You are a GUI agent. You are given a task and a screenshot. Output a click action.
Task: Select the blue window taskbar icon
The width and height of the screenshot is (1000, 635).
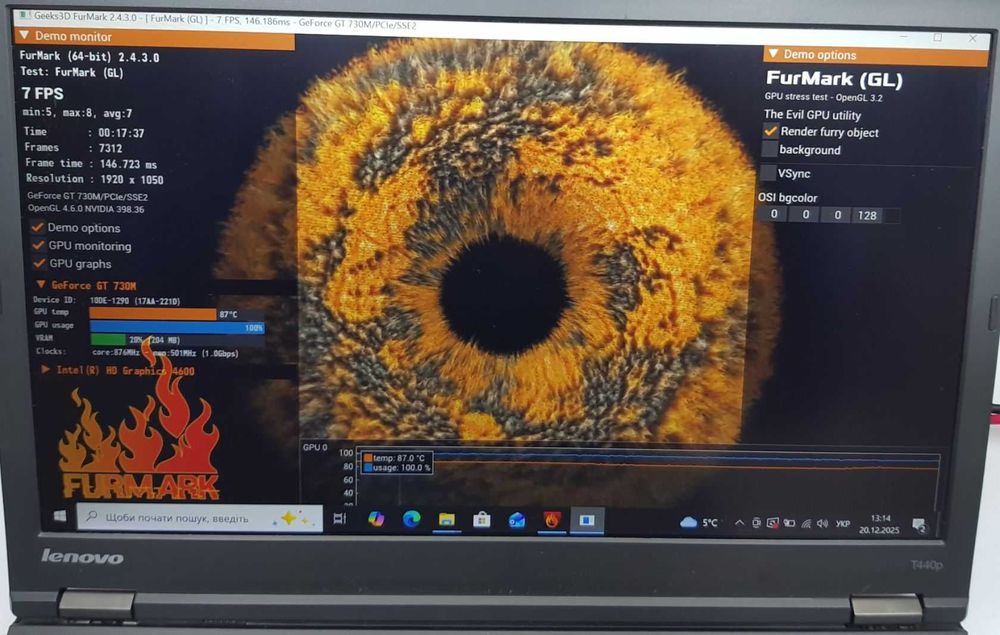587,521
